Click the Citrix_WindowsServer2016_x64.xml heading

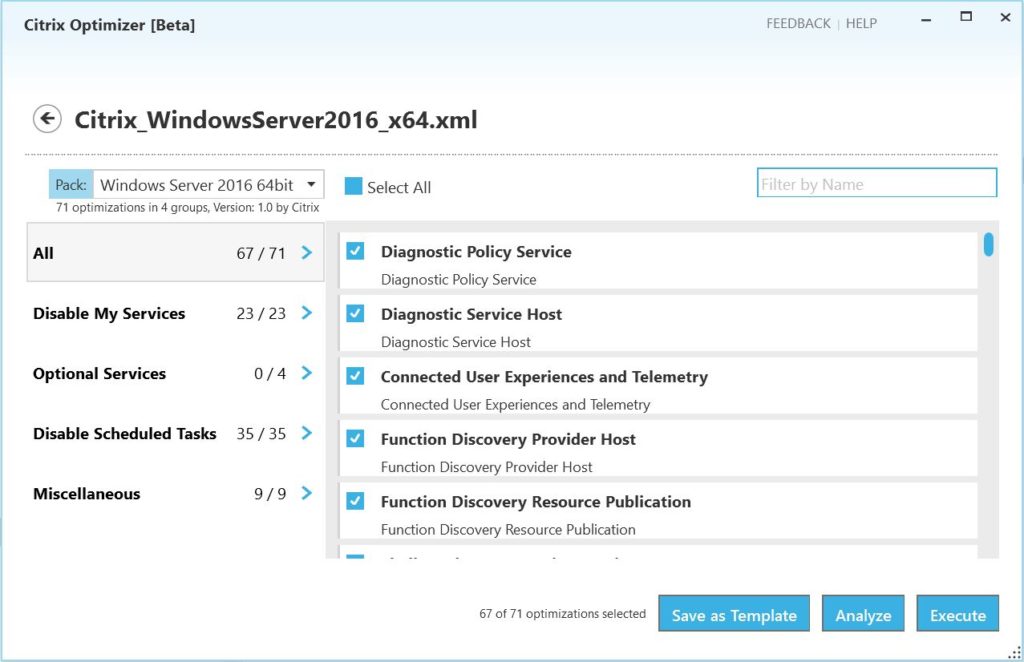coord(276,120)
